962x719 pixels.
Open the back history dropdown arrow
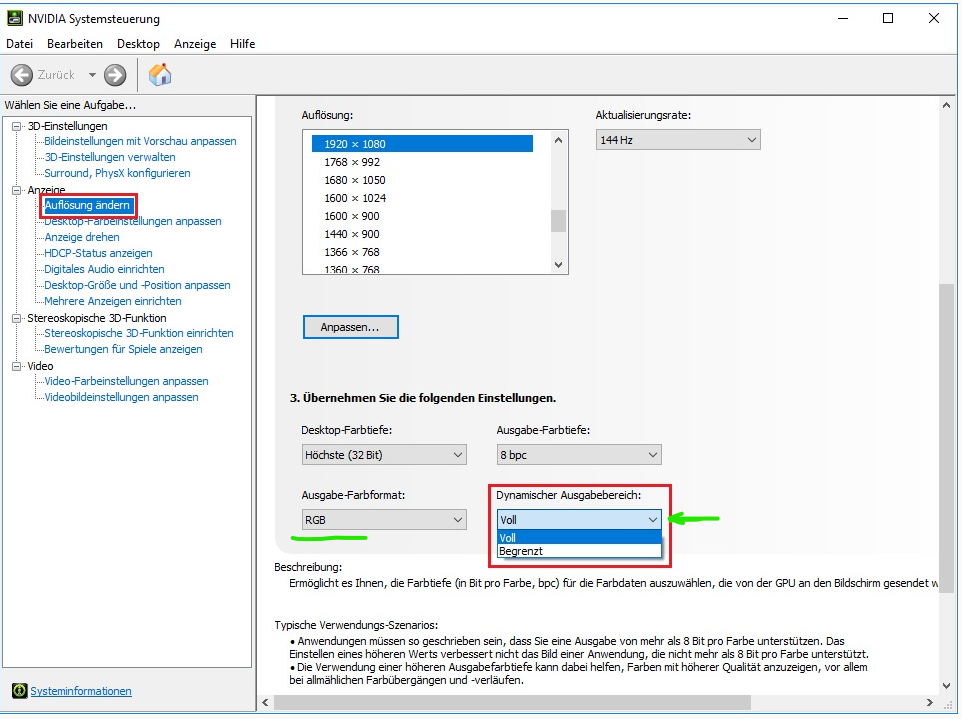pyautogui.click(x=92, y=75)
